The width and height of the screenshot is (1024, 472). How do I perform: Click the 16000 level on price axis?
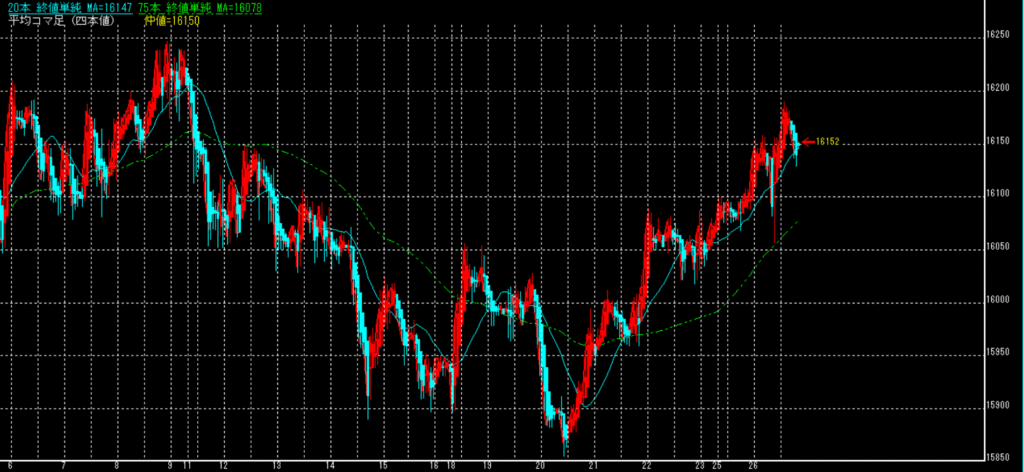tap(996, 300)
